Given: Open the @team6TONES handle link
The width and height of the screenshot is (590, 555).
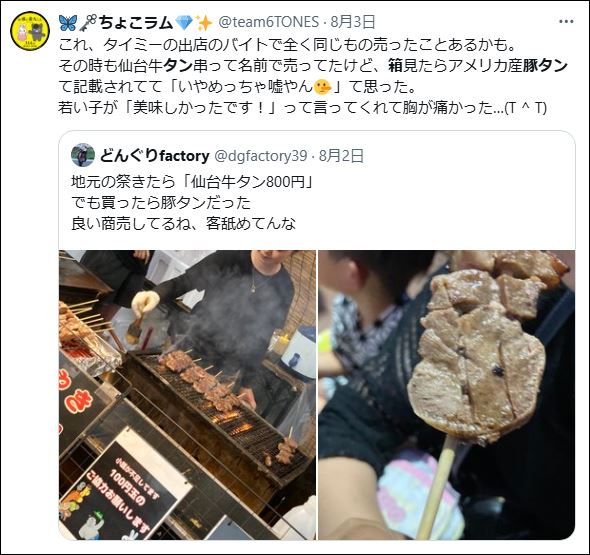Looking at the screenshot, I should click(x=269, y=22).
